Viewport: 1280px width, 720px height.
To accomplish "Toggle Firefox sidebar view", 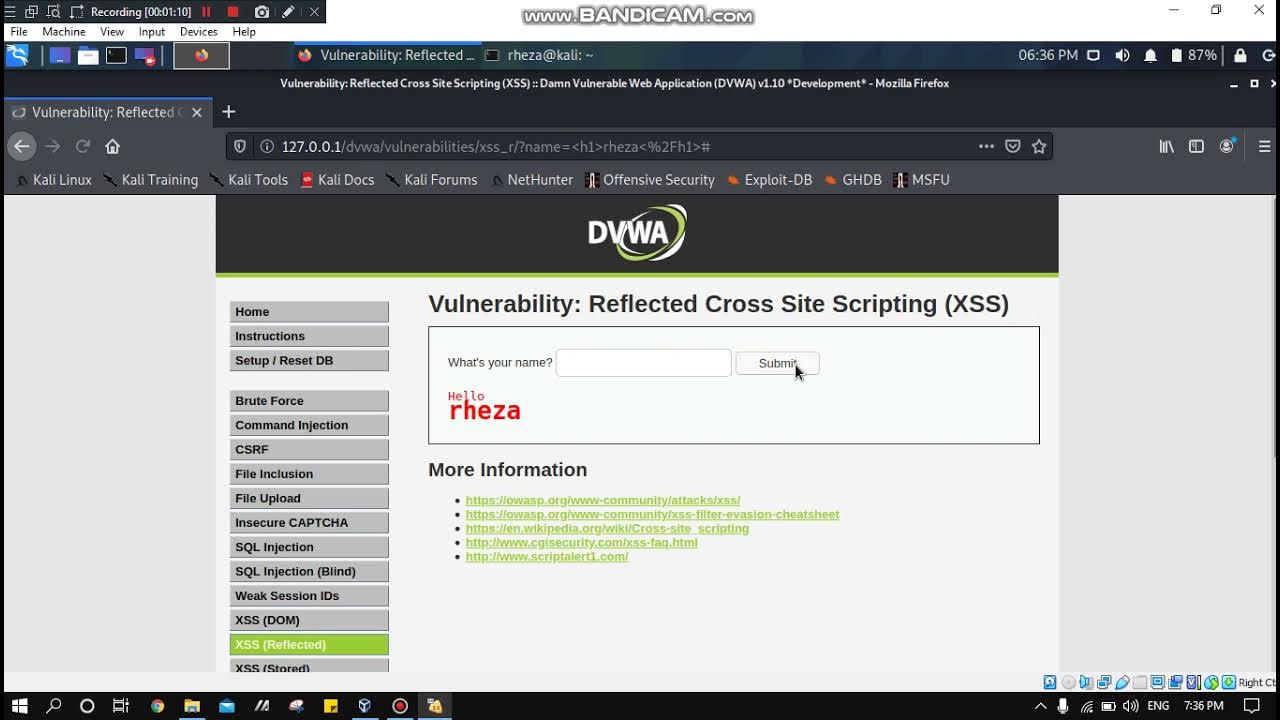I will [x=1196, y=146].
